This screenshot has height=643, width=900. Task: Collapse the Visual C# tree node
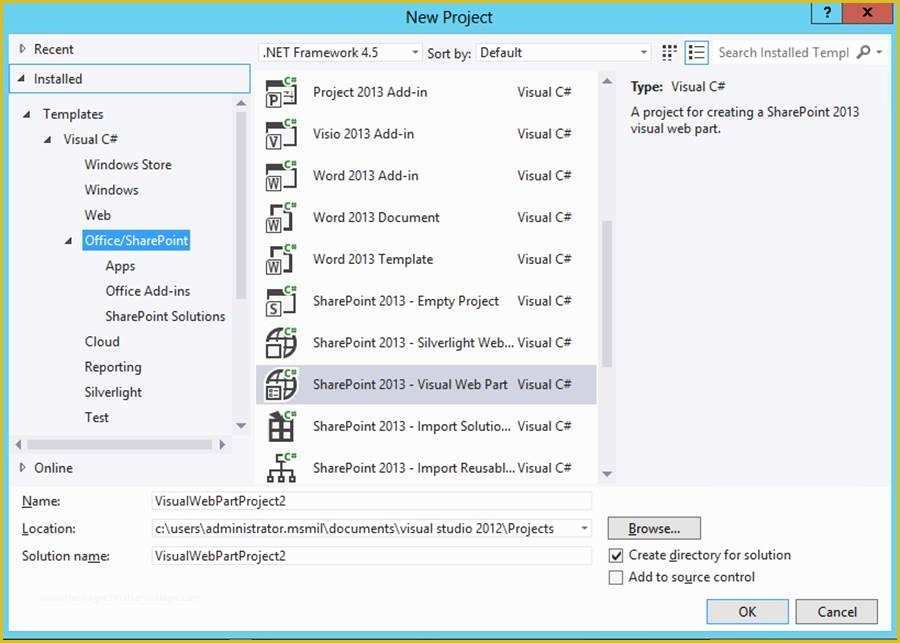point(48,140)
